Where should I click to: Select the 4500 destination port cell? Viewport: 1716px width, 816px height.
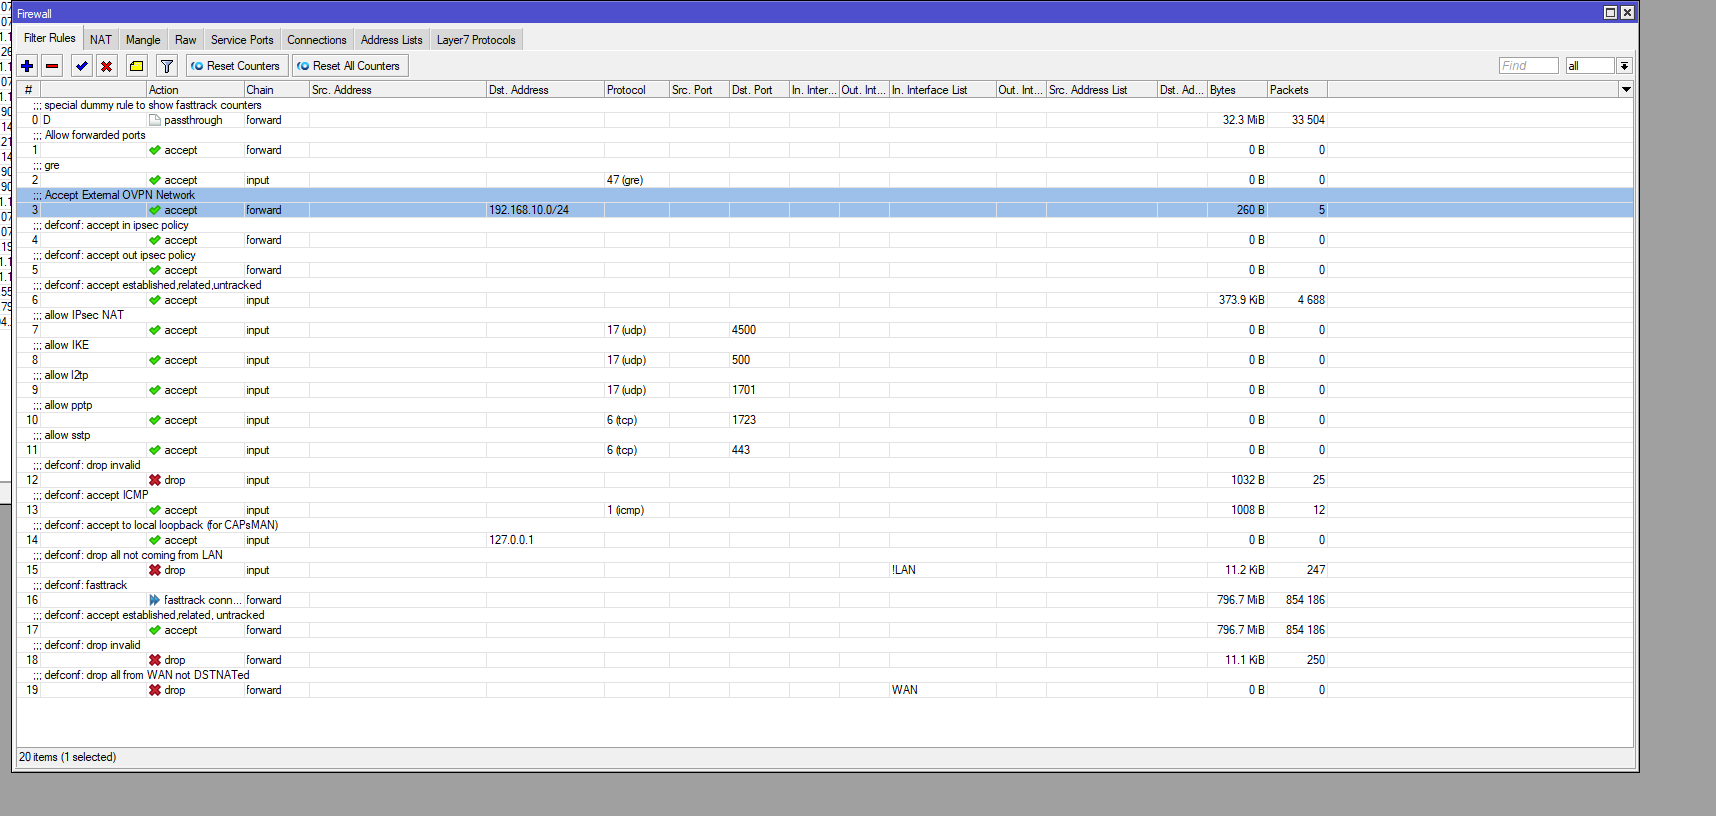(x=744, y=330)
